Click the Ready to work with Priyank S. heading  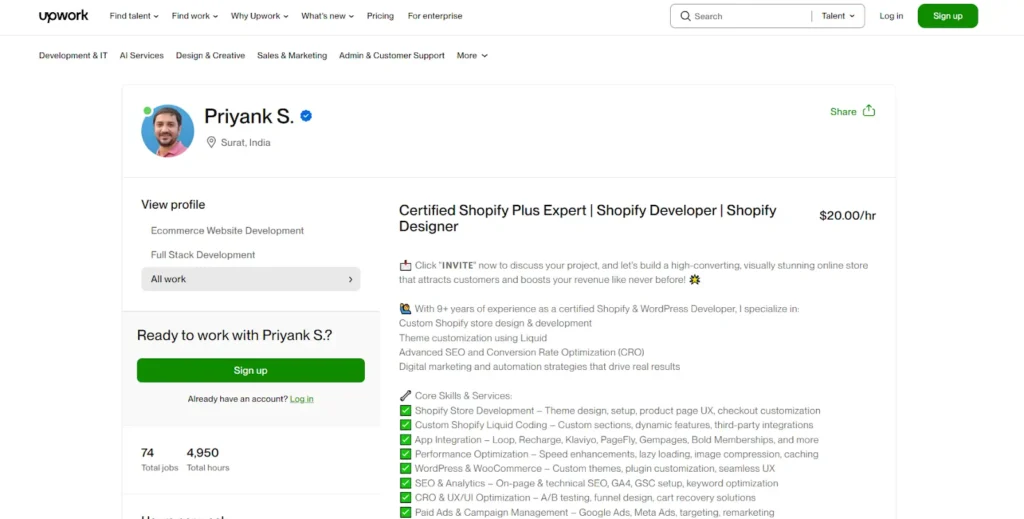[x=234, y=335]
